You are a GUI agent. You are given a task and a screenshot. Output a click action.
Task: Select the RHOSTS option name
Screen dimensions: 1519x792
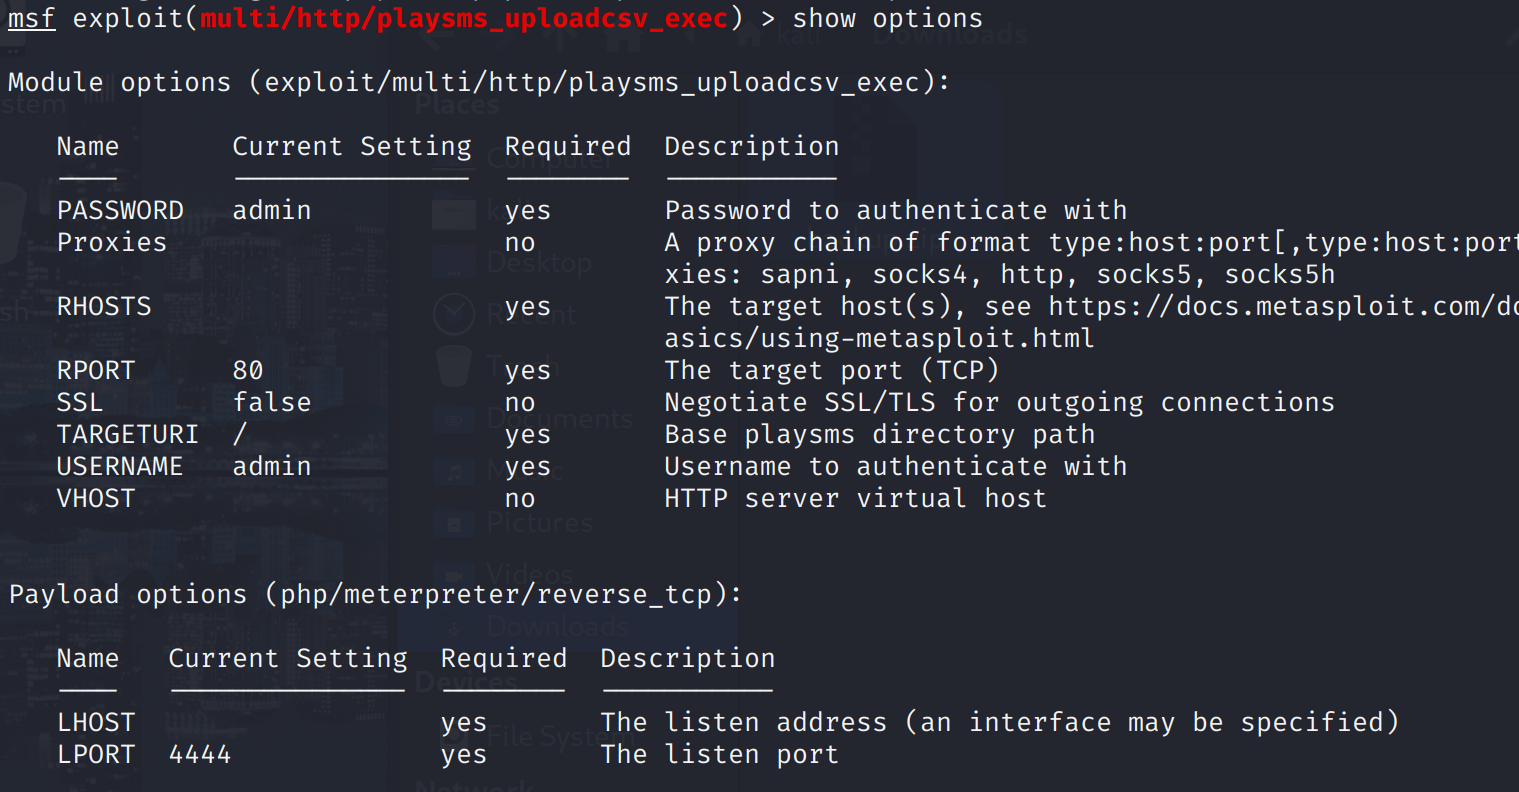tap(104, 306)
